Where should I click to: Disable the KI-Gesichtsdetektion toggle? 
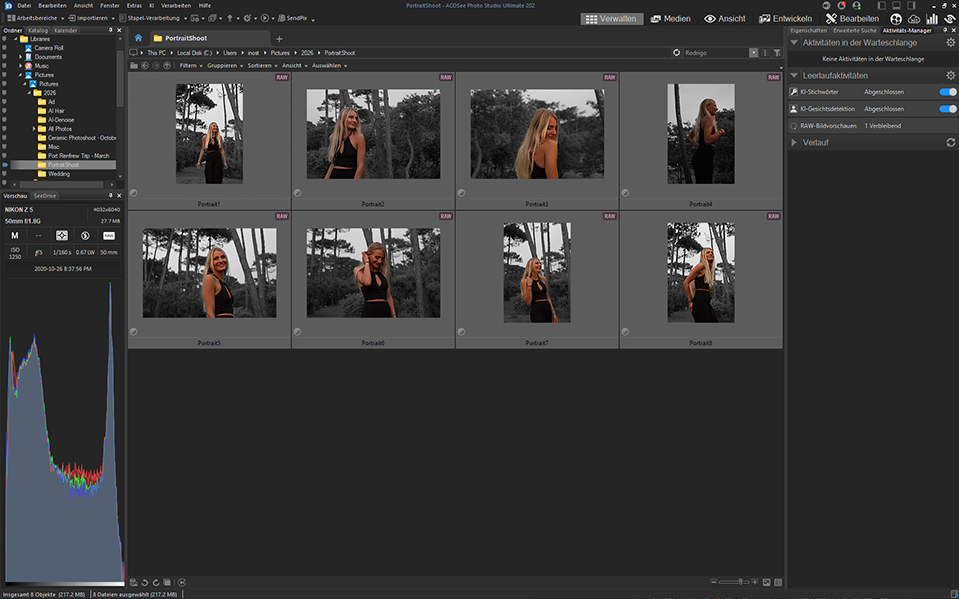click(948, 109)
